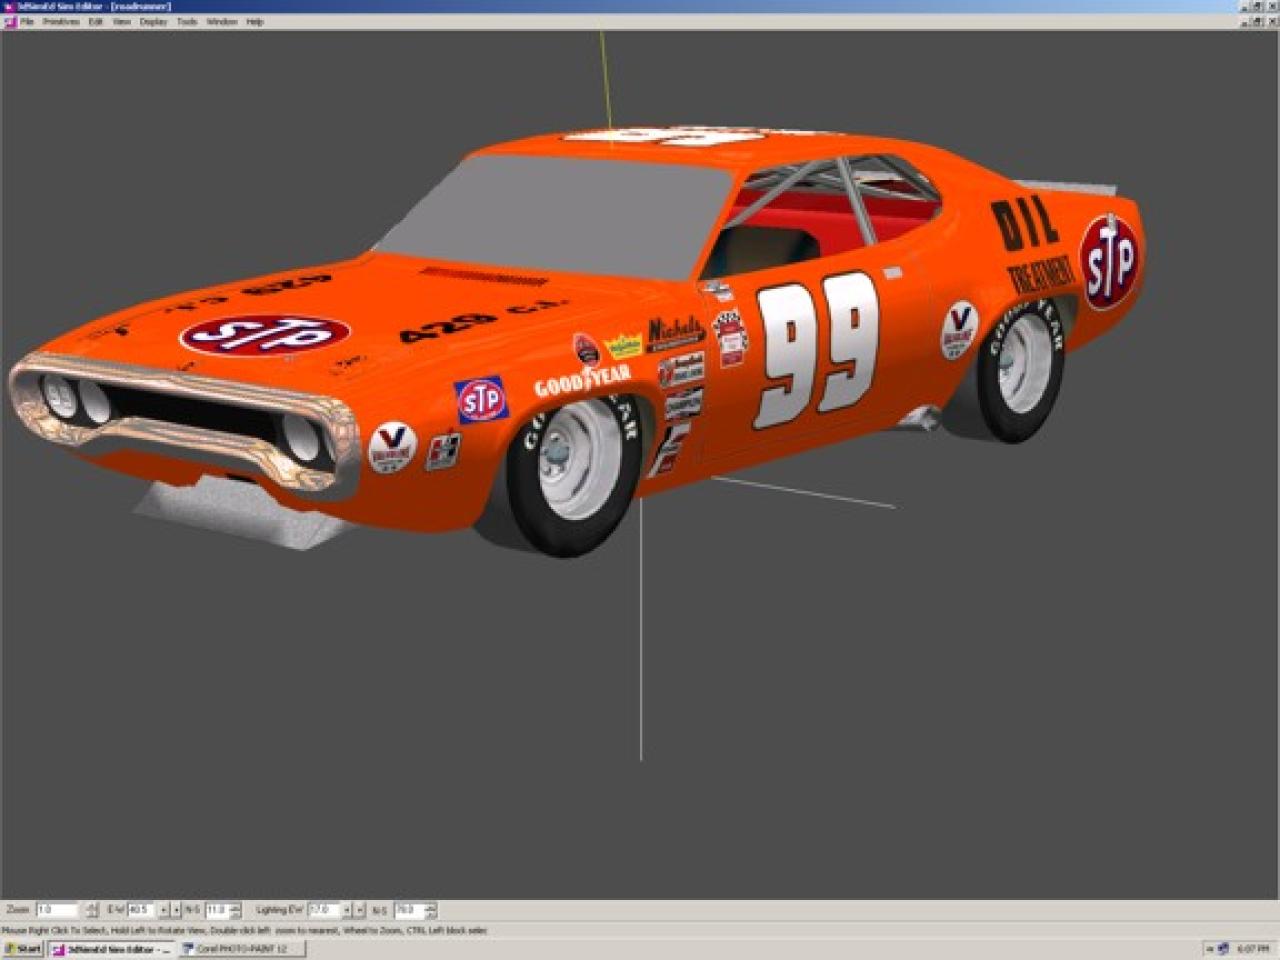Open the Help menu
This screenshot has height=960, width=1280.
click(x=255, y=21)
